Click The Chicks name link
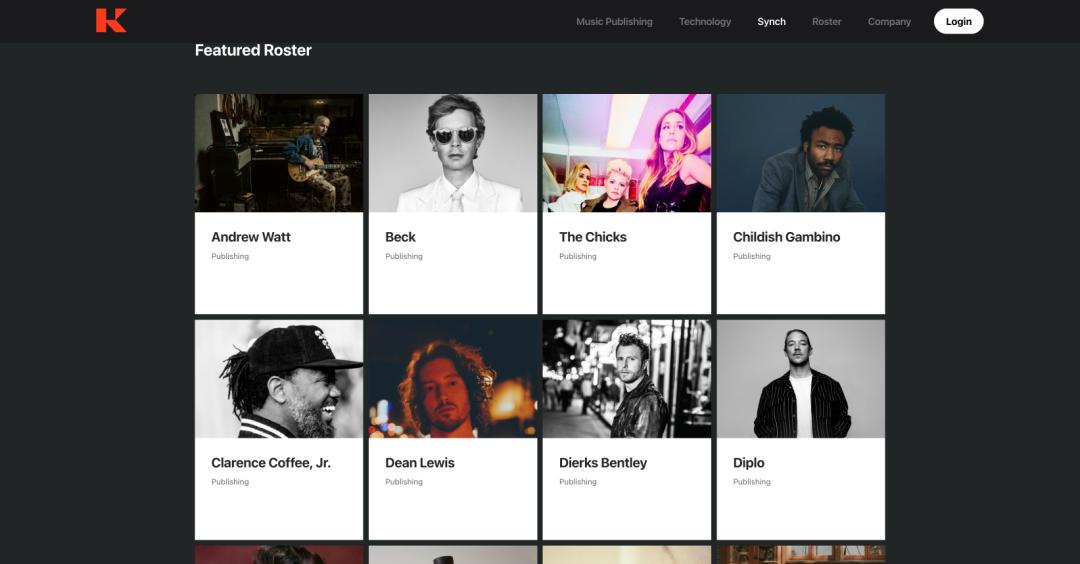The width and height of the screenshot is (1080, 564). [x=592, y=237]
